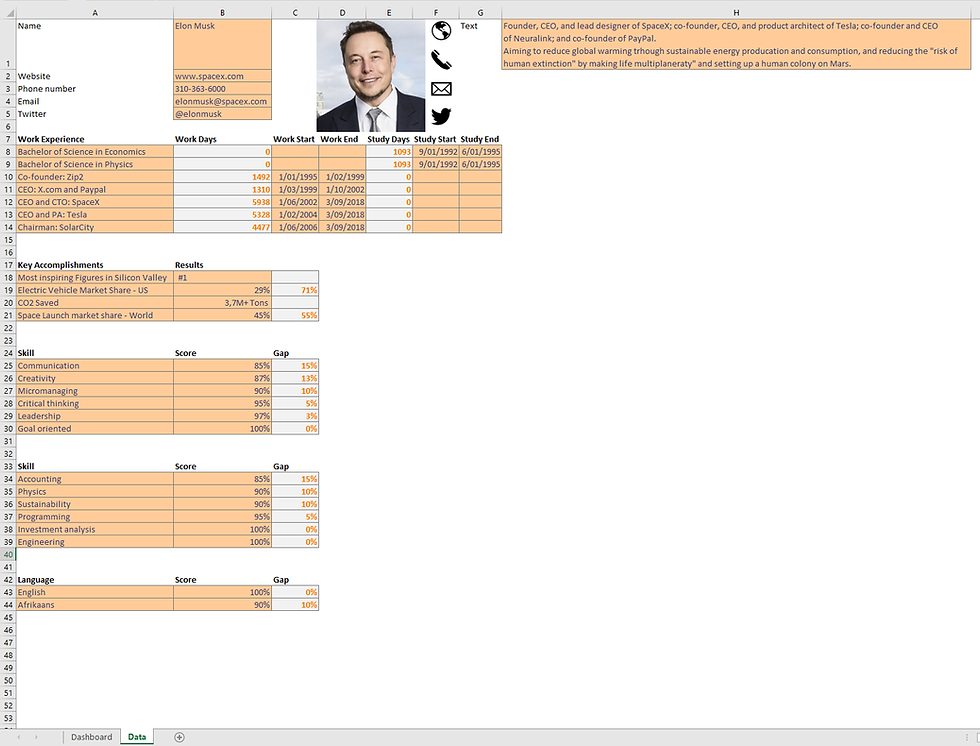Select column B header
The width and height of the screenshot is (980, 746).
(222, 12)
